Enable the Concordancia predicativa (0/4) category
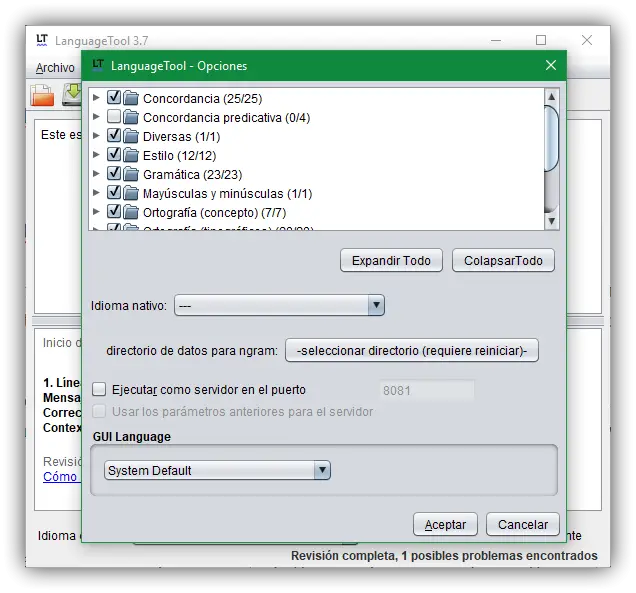This screenshot has height=593, width=636. pyautogui.click(x=114, y=116)
